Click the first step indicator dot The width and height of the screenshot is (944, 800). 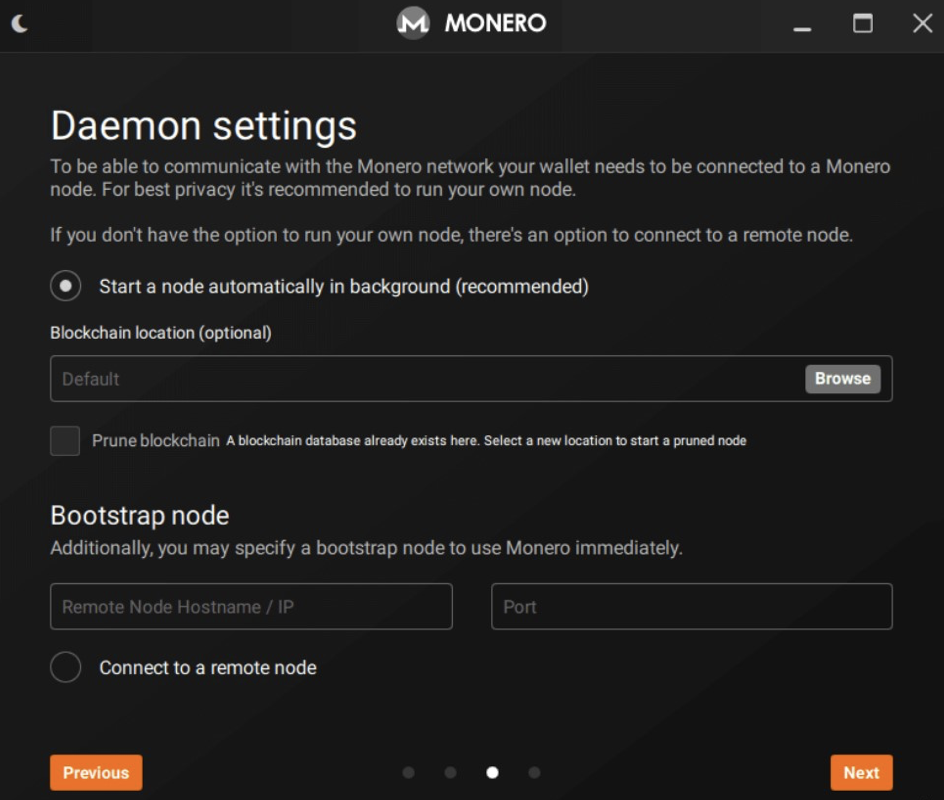[x=408, y=772]
